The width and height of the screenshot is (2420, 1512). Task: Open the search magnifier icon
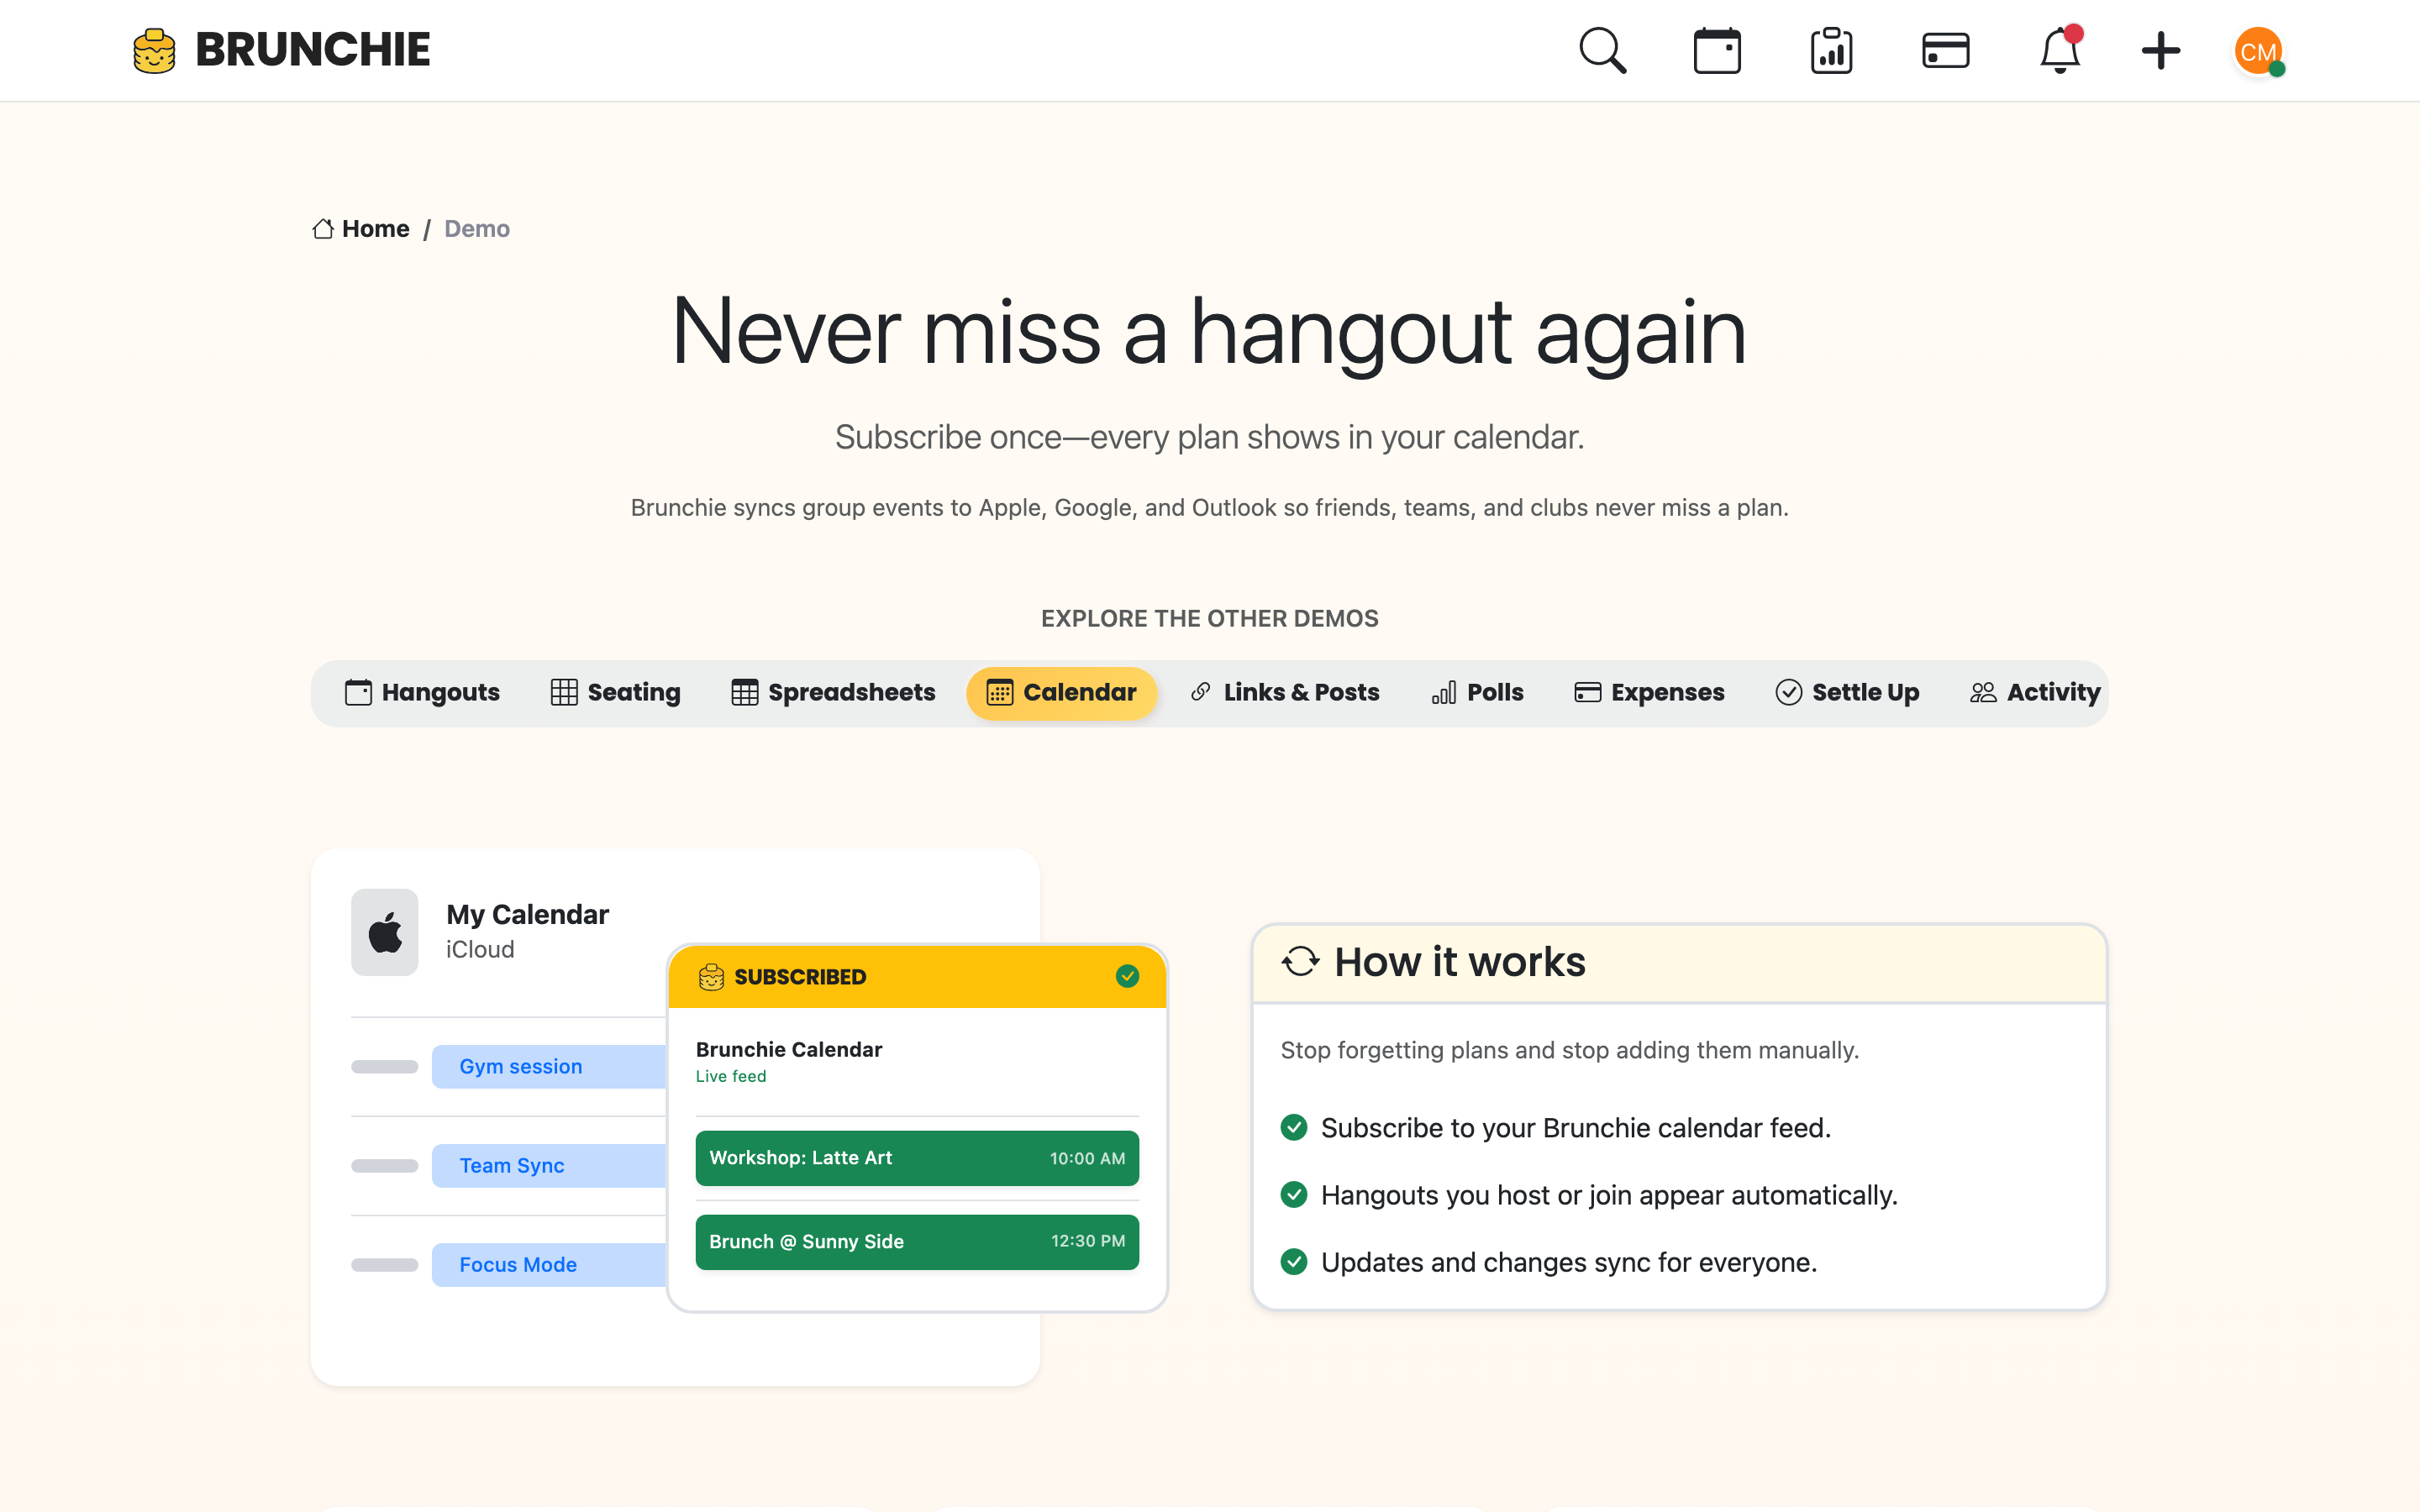click(1602, 50)
